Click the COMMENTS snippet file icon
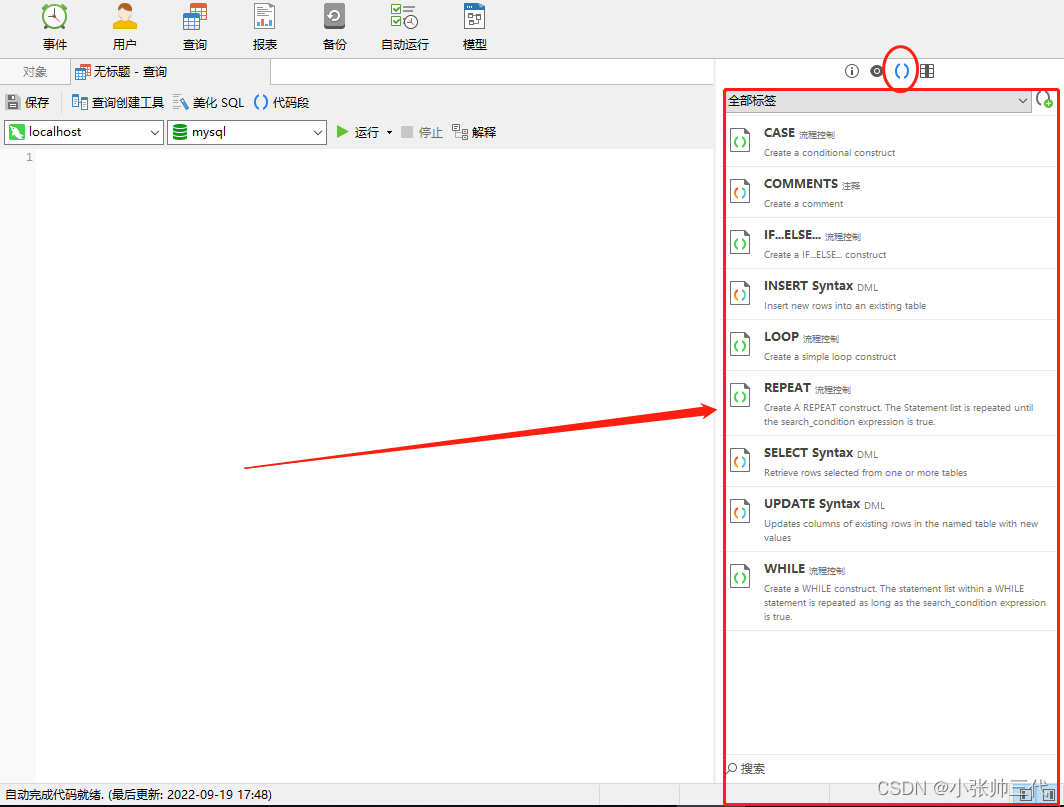 click(740, 191)
